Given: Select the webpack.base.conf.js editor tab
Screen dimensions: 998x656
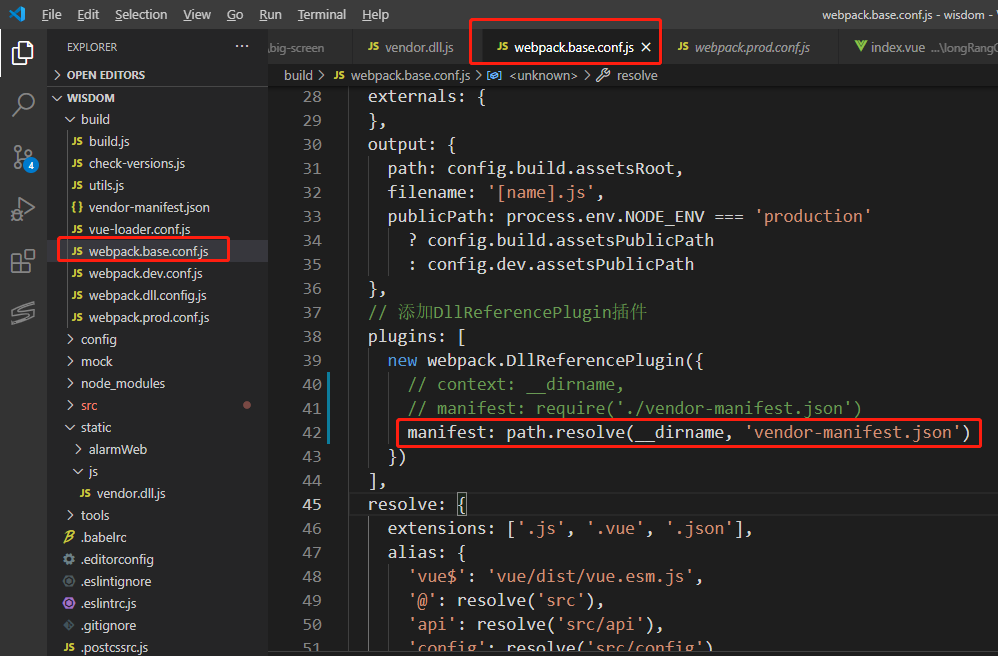Looking at the screenshot, I should pos(565,47).
